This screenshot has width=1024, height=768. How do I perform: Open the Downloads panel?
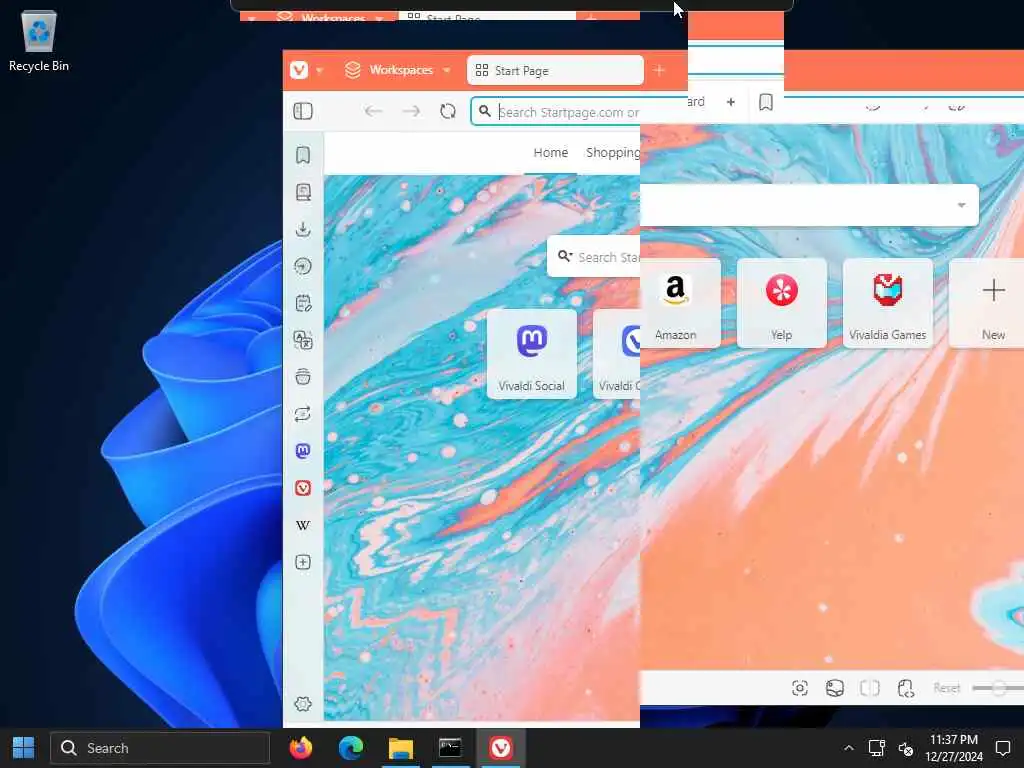pos(303,229)
